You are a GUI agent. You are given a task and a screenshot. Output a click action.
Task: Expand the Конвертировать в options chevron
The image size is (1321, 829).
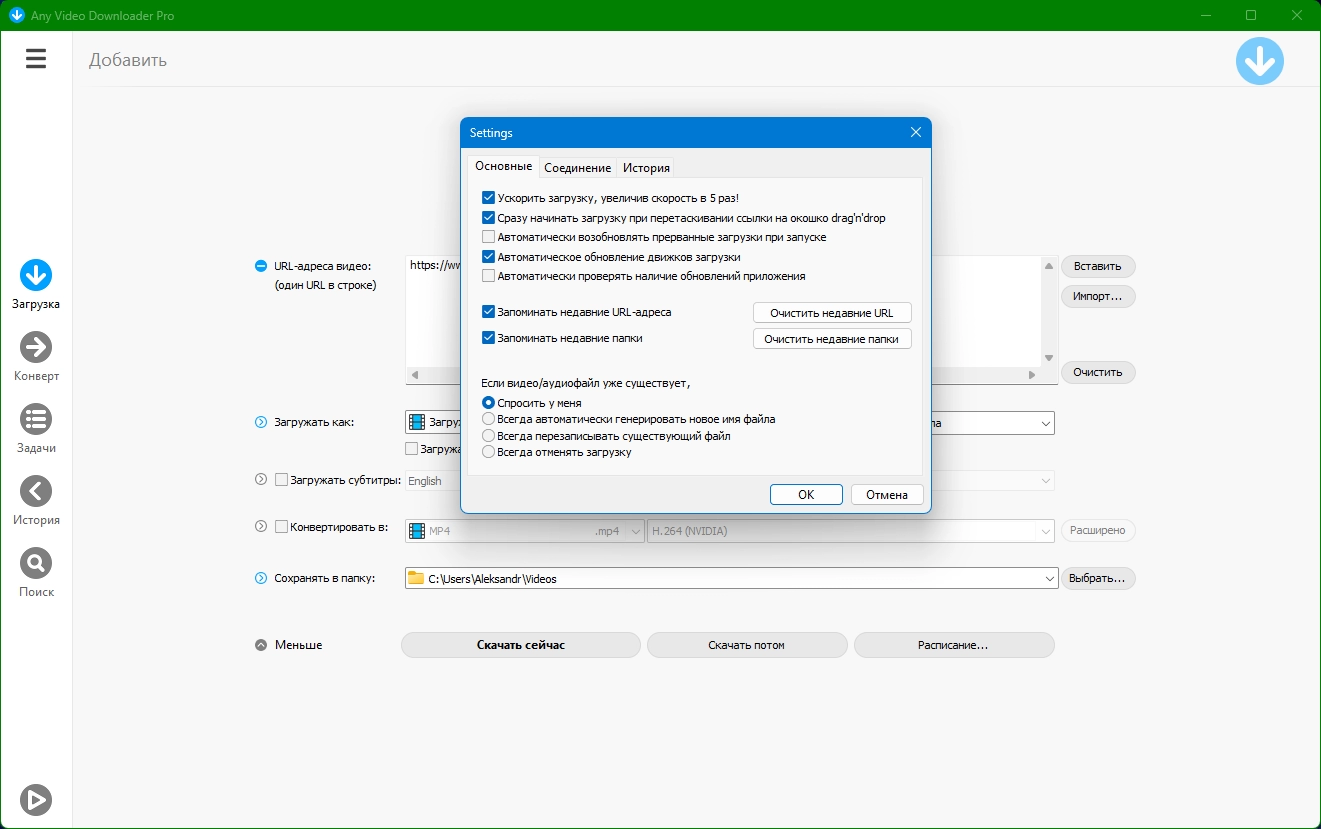pyautogui.click(x=261, y=526)
